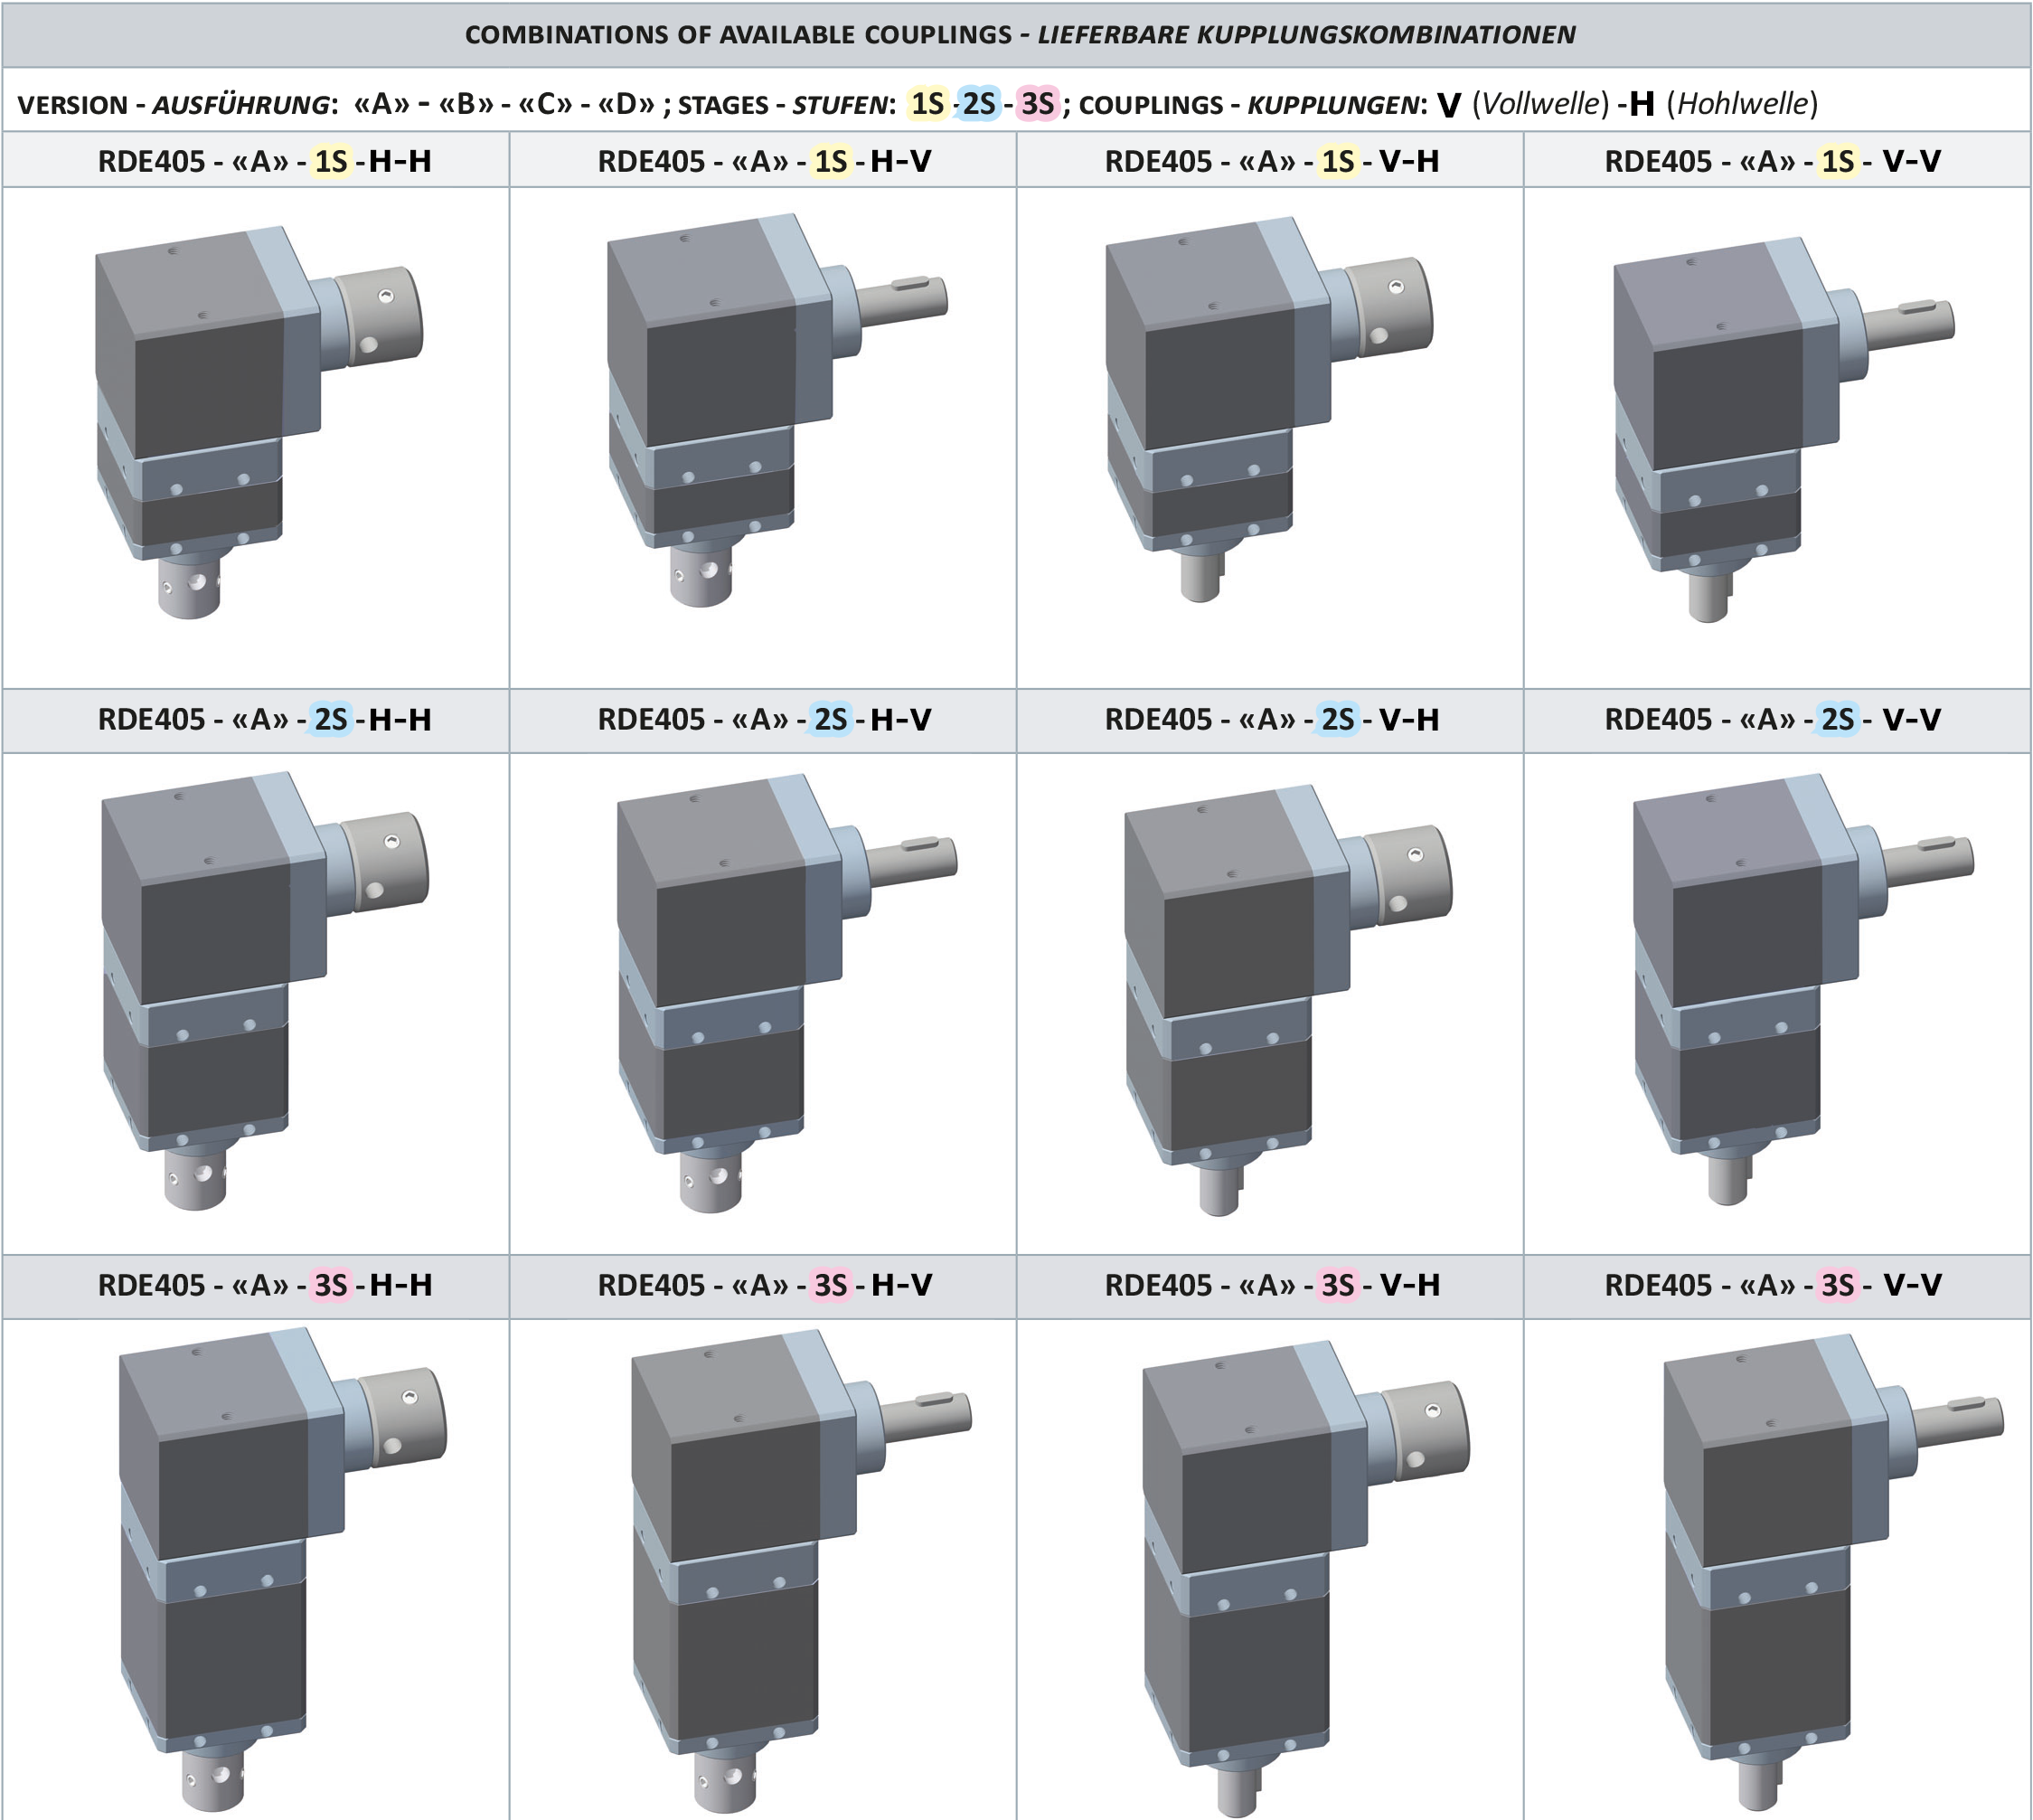Click the header 'RDE405 - «A» - 1S - H-V'
The height and width of the screenshot is (1820, 2033).
pyautogui.click(x=765, y=161)
